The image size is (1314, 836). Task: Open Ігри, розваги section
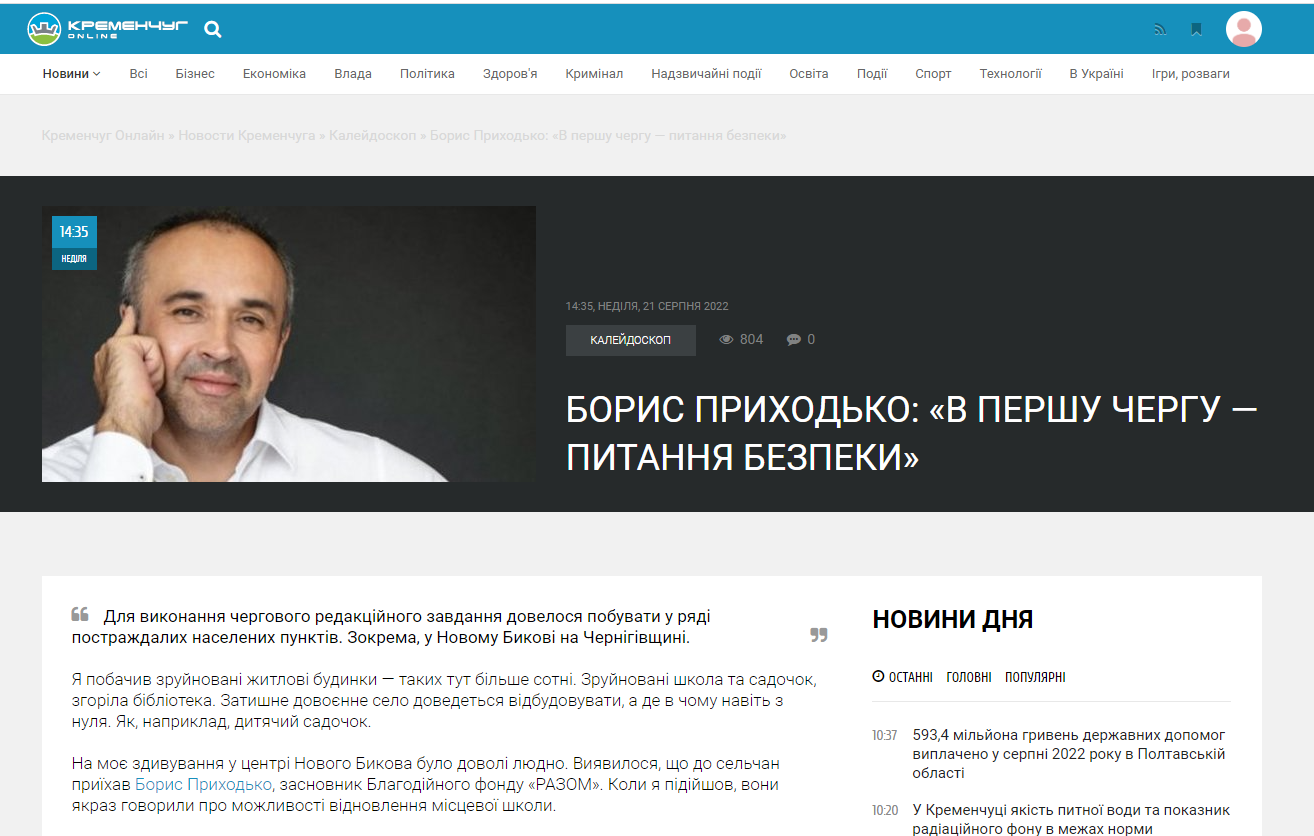[1190, 74]
